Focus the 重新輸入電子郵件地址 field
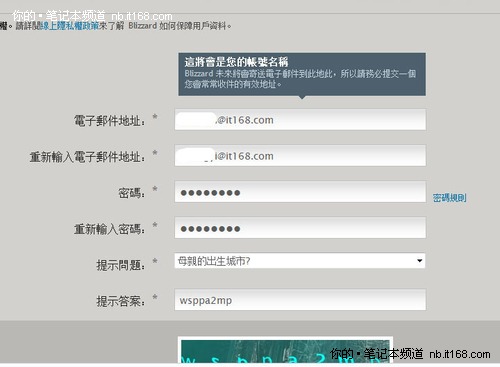Image resolution: width=500 pixels, height=367 pixels. (x=300, y=155)
